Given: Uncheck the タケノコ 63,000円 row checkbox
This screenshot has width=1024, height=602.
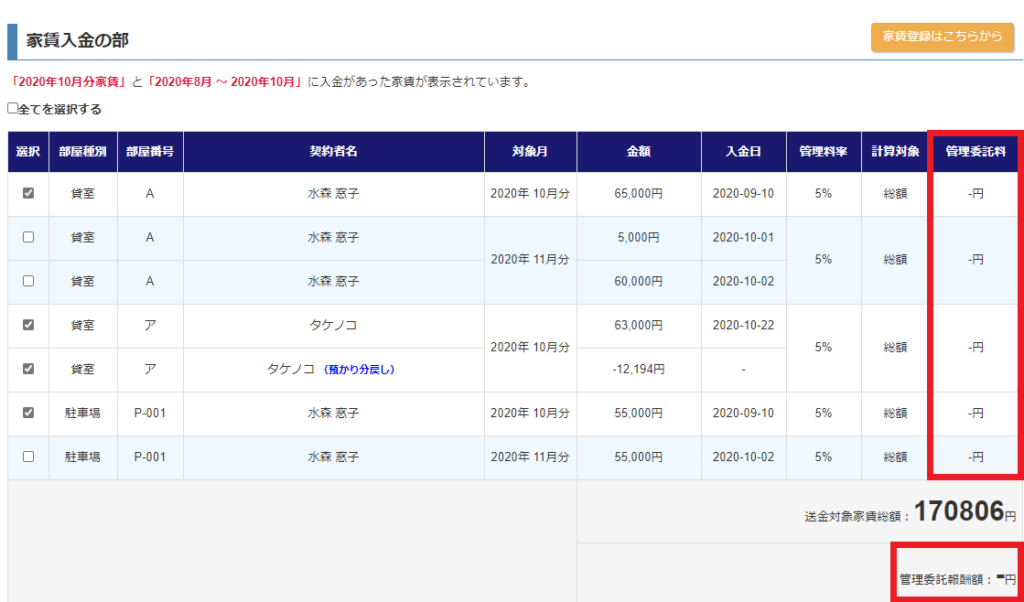Looking at the screenshot, I should (x=28, y=325).
